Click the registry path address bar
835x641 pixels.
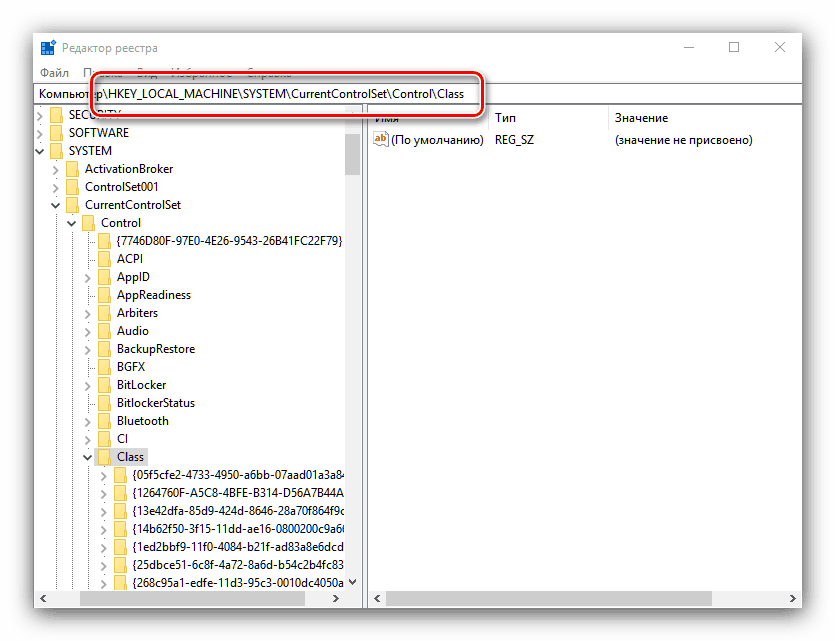(x=418, y=94)
